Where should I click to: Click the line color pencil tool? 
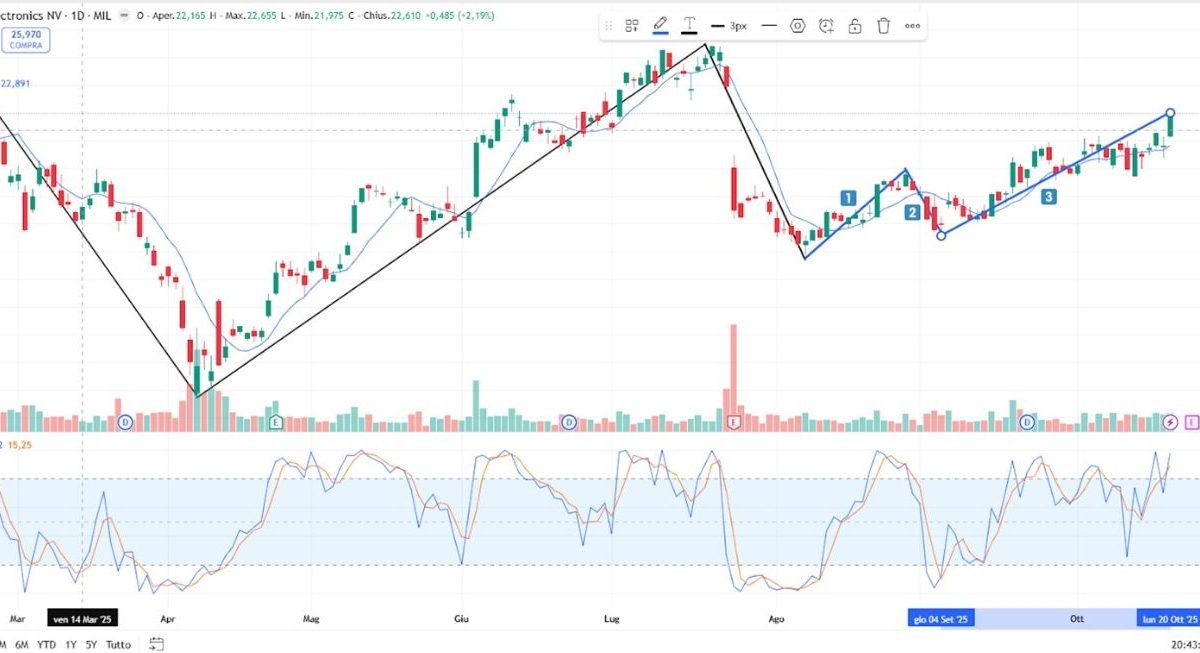pyautogui.click(x=660, y=26)
